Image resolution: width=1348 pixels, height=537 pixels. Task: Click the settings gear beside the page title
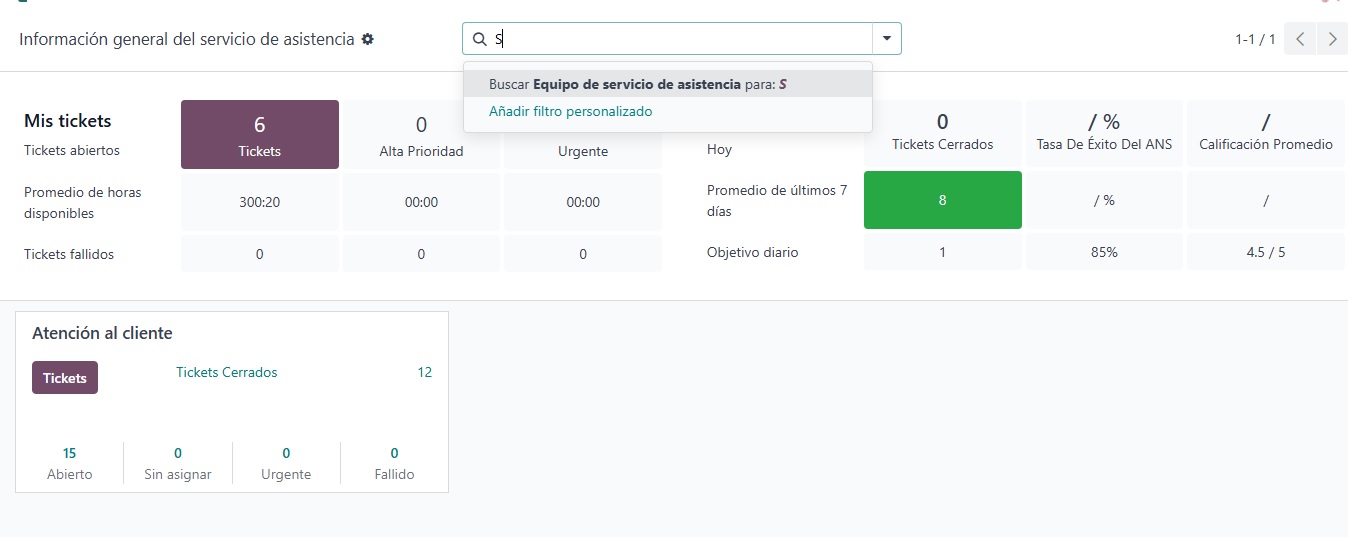[368, 39]
